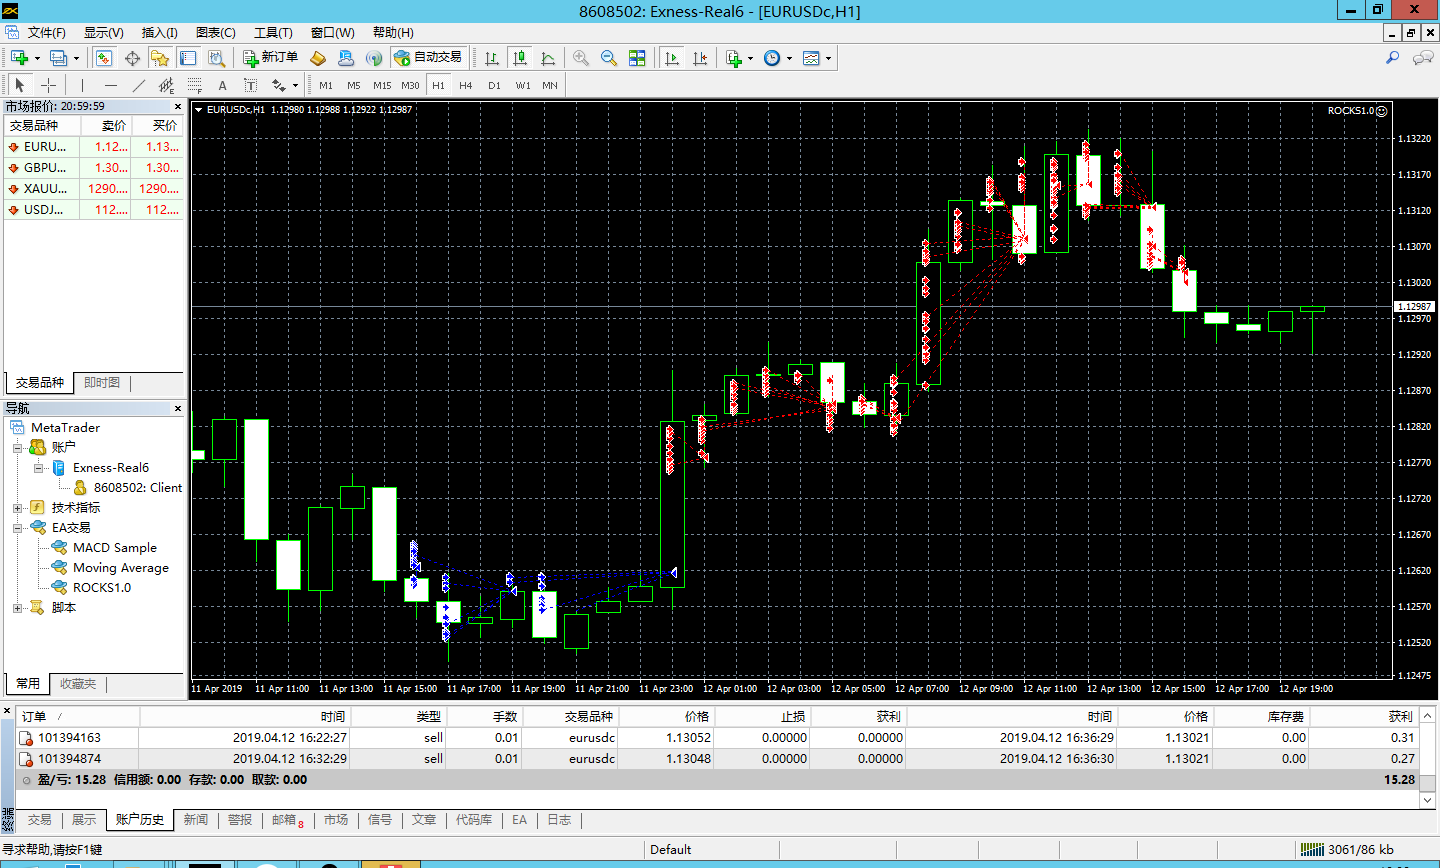The image size is (1440, 868).
Task: Switch to M30 timeframe
Action: pos(410,85)
